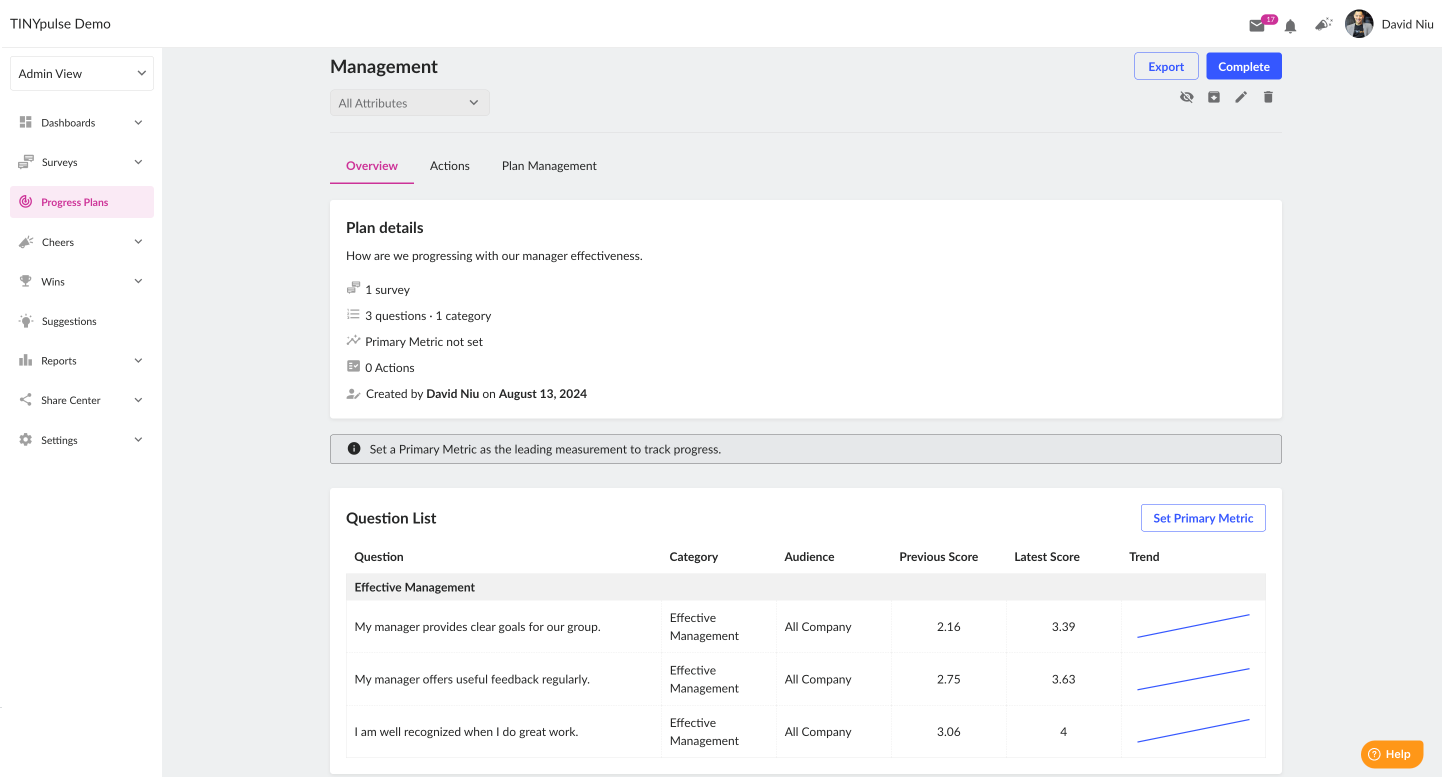The height and width of the screenshot is (777, 1442).
Task: Switch to the Plan Management tab
Action: (x=549, y=166)
